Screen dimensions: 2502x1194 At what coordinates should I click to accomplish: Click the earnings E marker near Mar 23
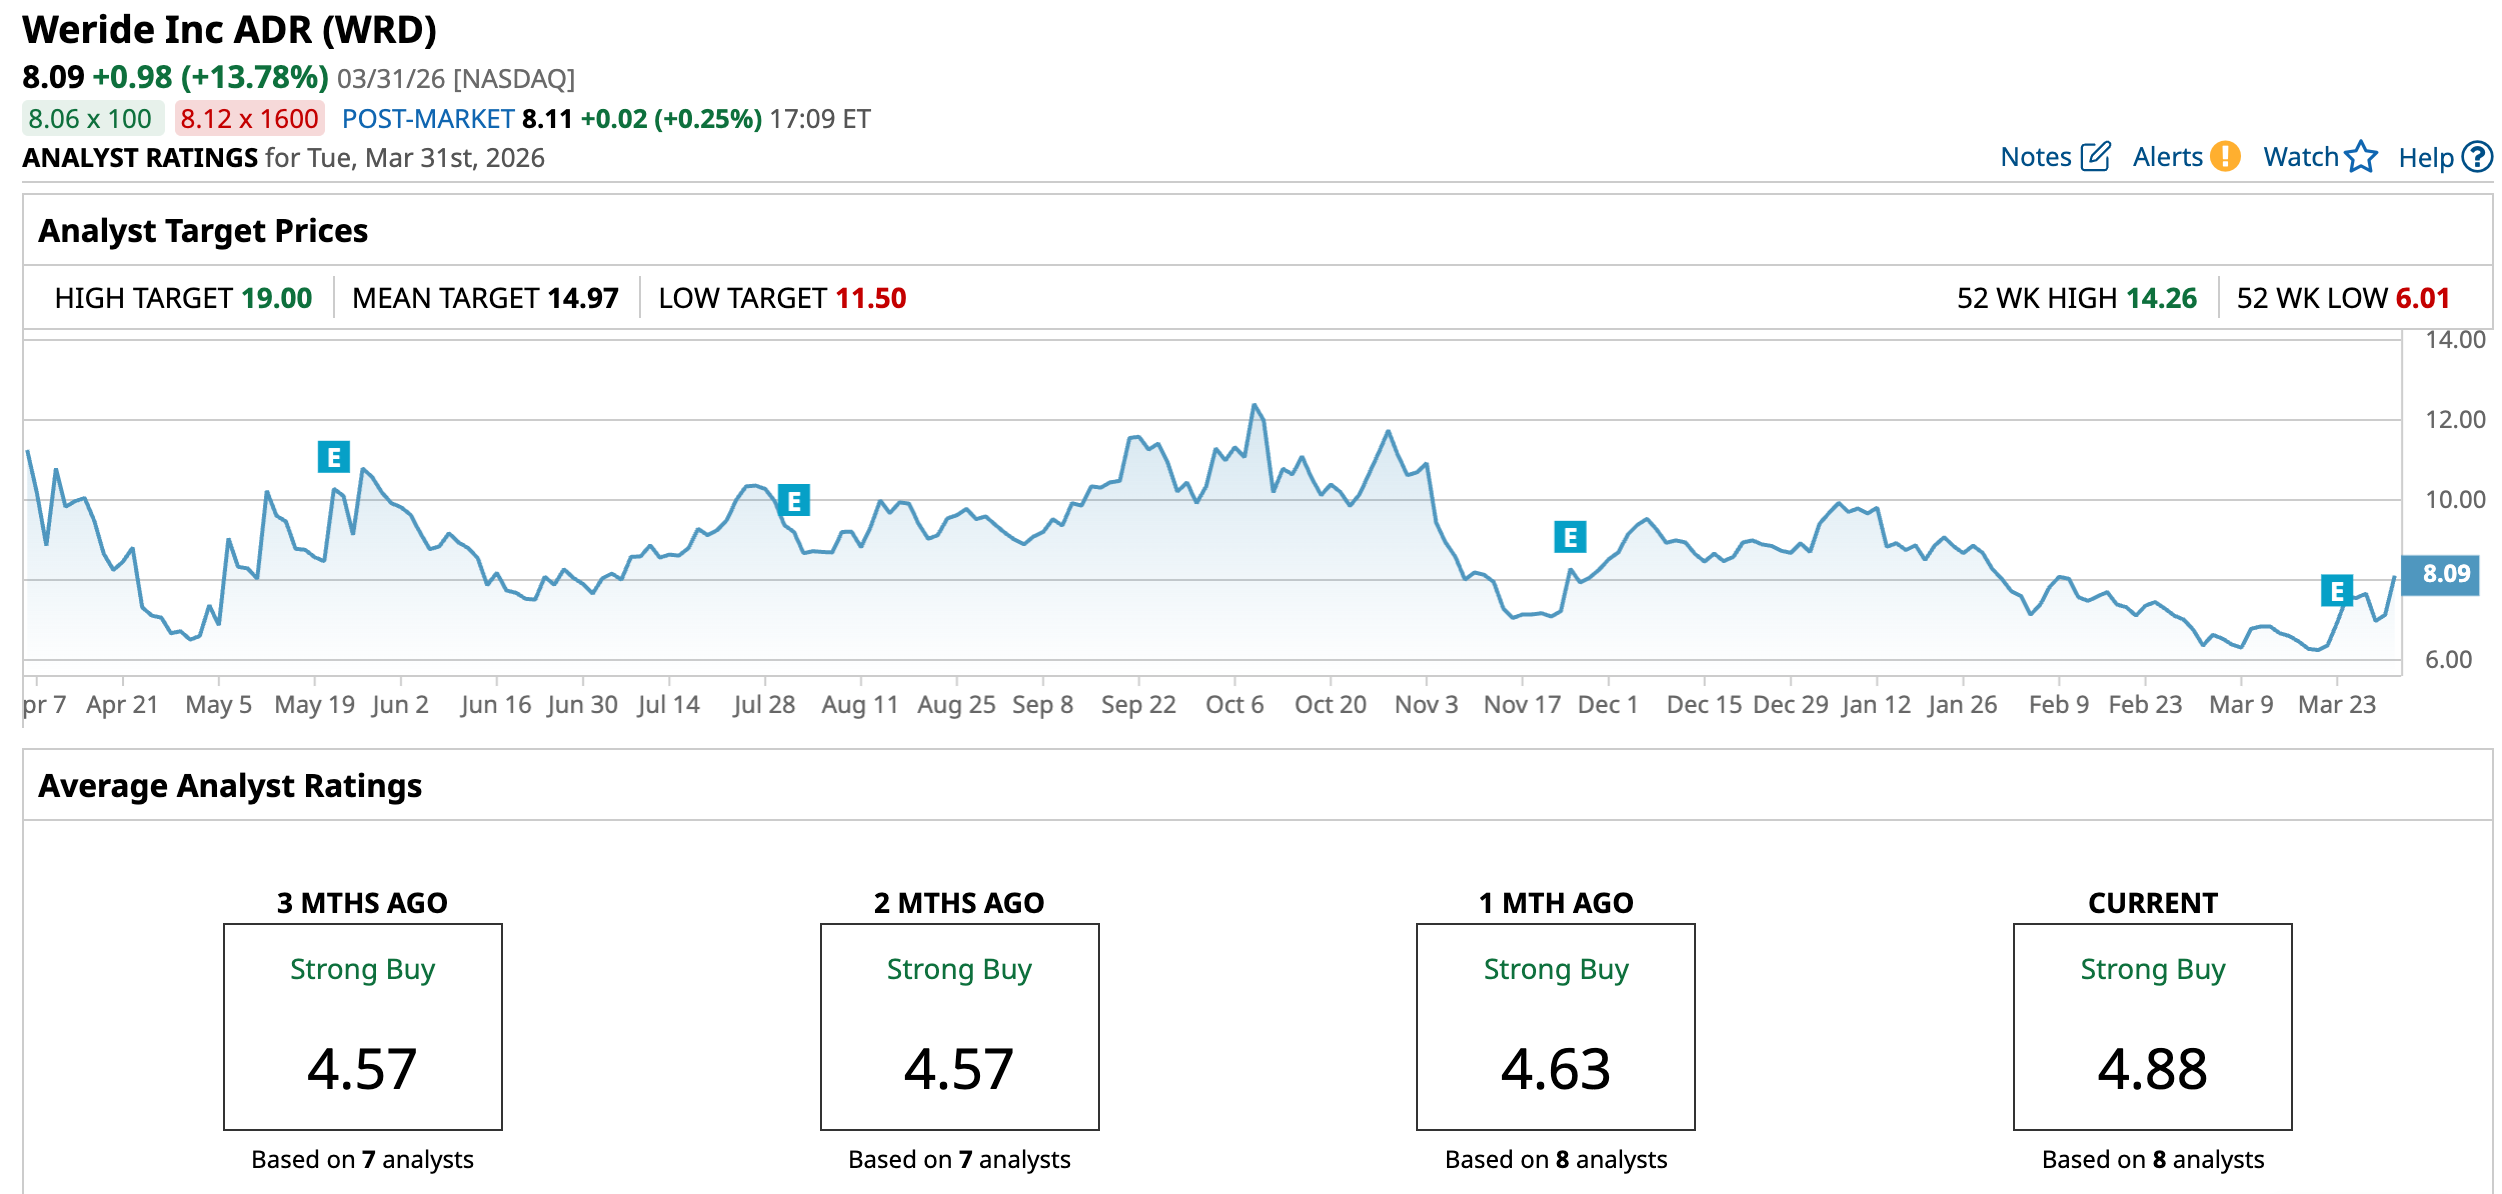[x=2336, y=591]
